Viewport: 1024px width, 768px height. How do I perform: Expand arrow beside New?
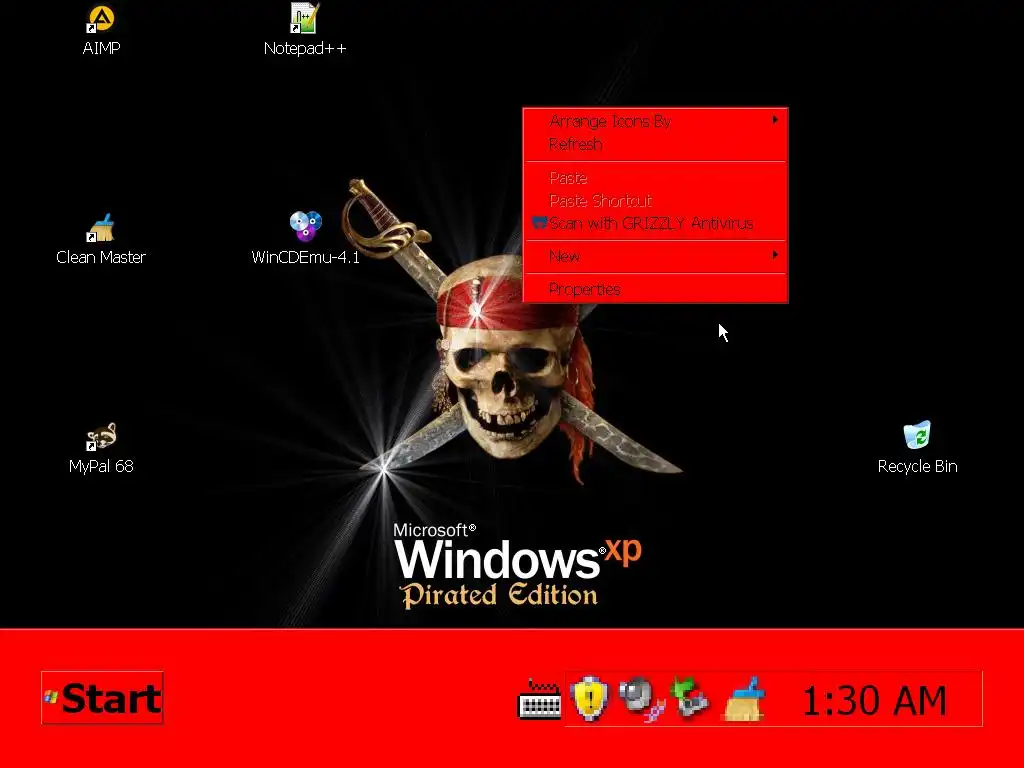tap(775, 254)
